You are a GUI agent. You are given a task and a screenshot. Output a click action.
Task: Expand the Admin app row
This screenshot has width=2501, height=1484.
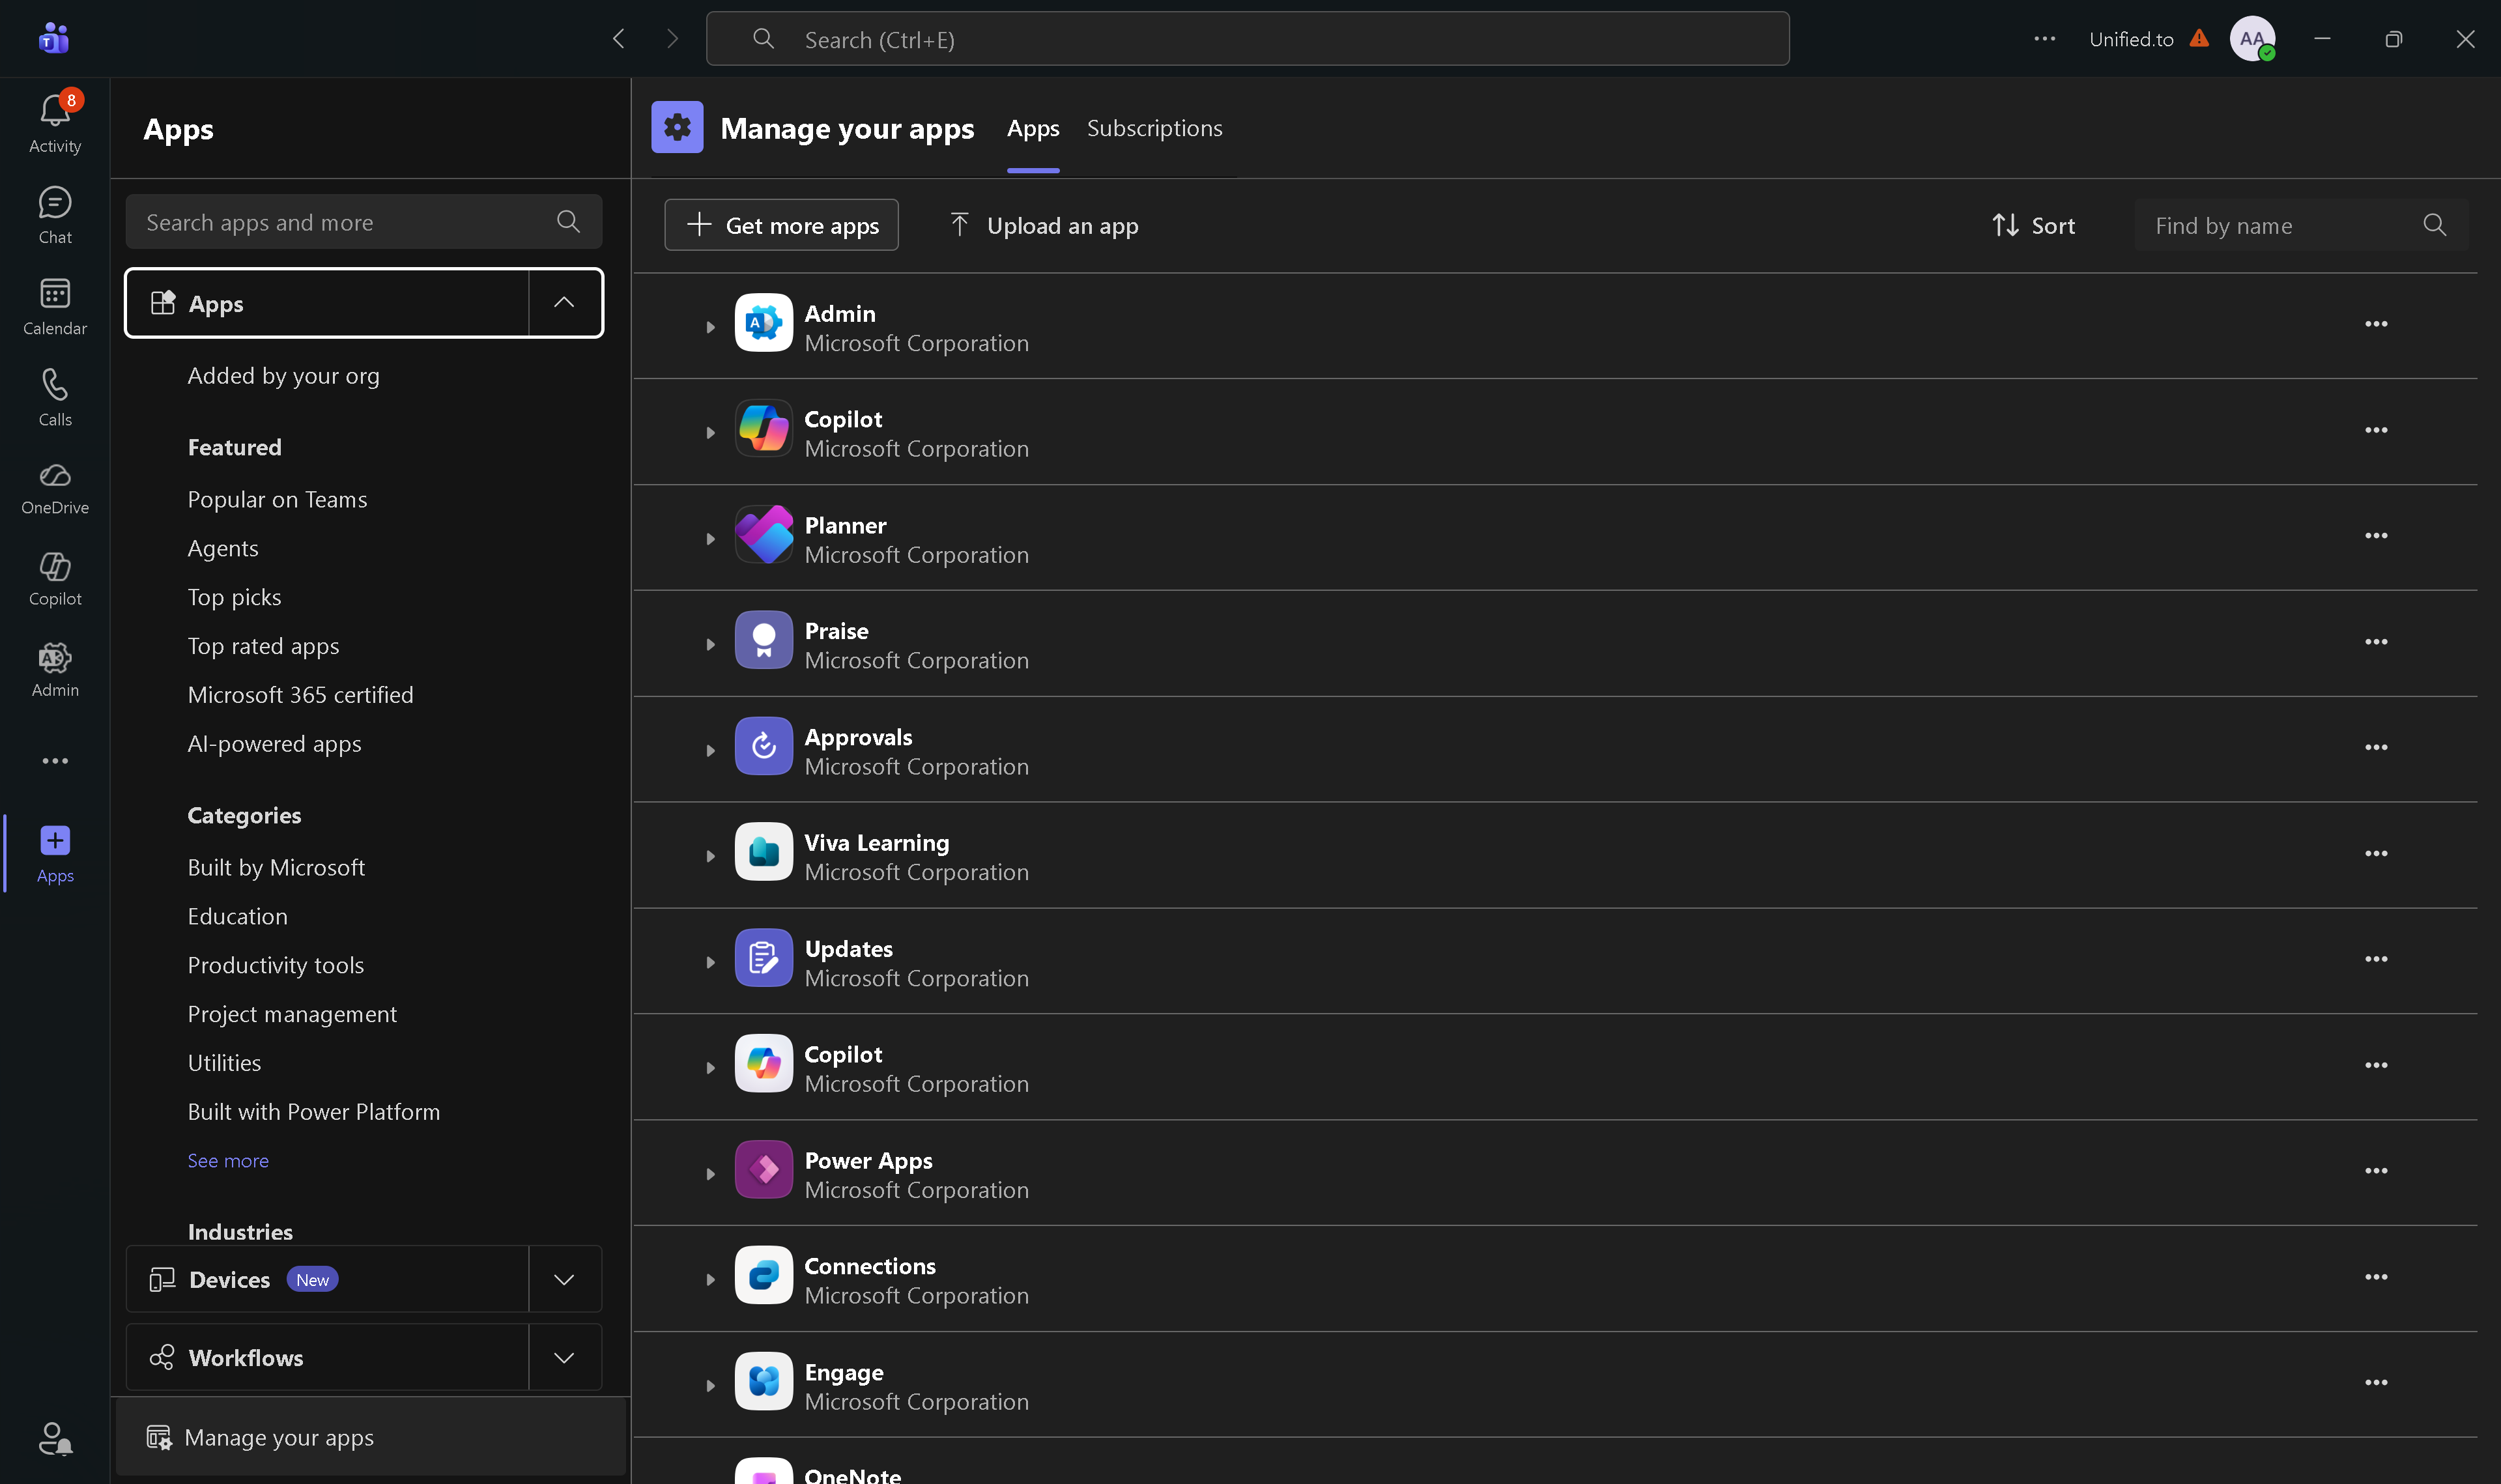(710, 327)
